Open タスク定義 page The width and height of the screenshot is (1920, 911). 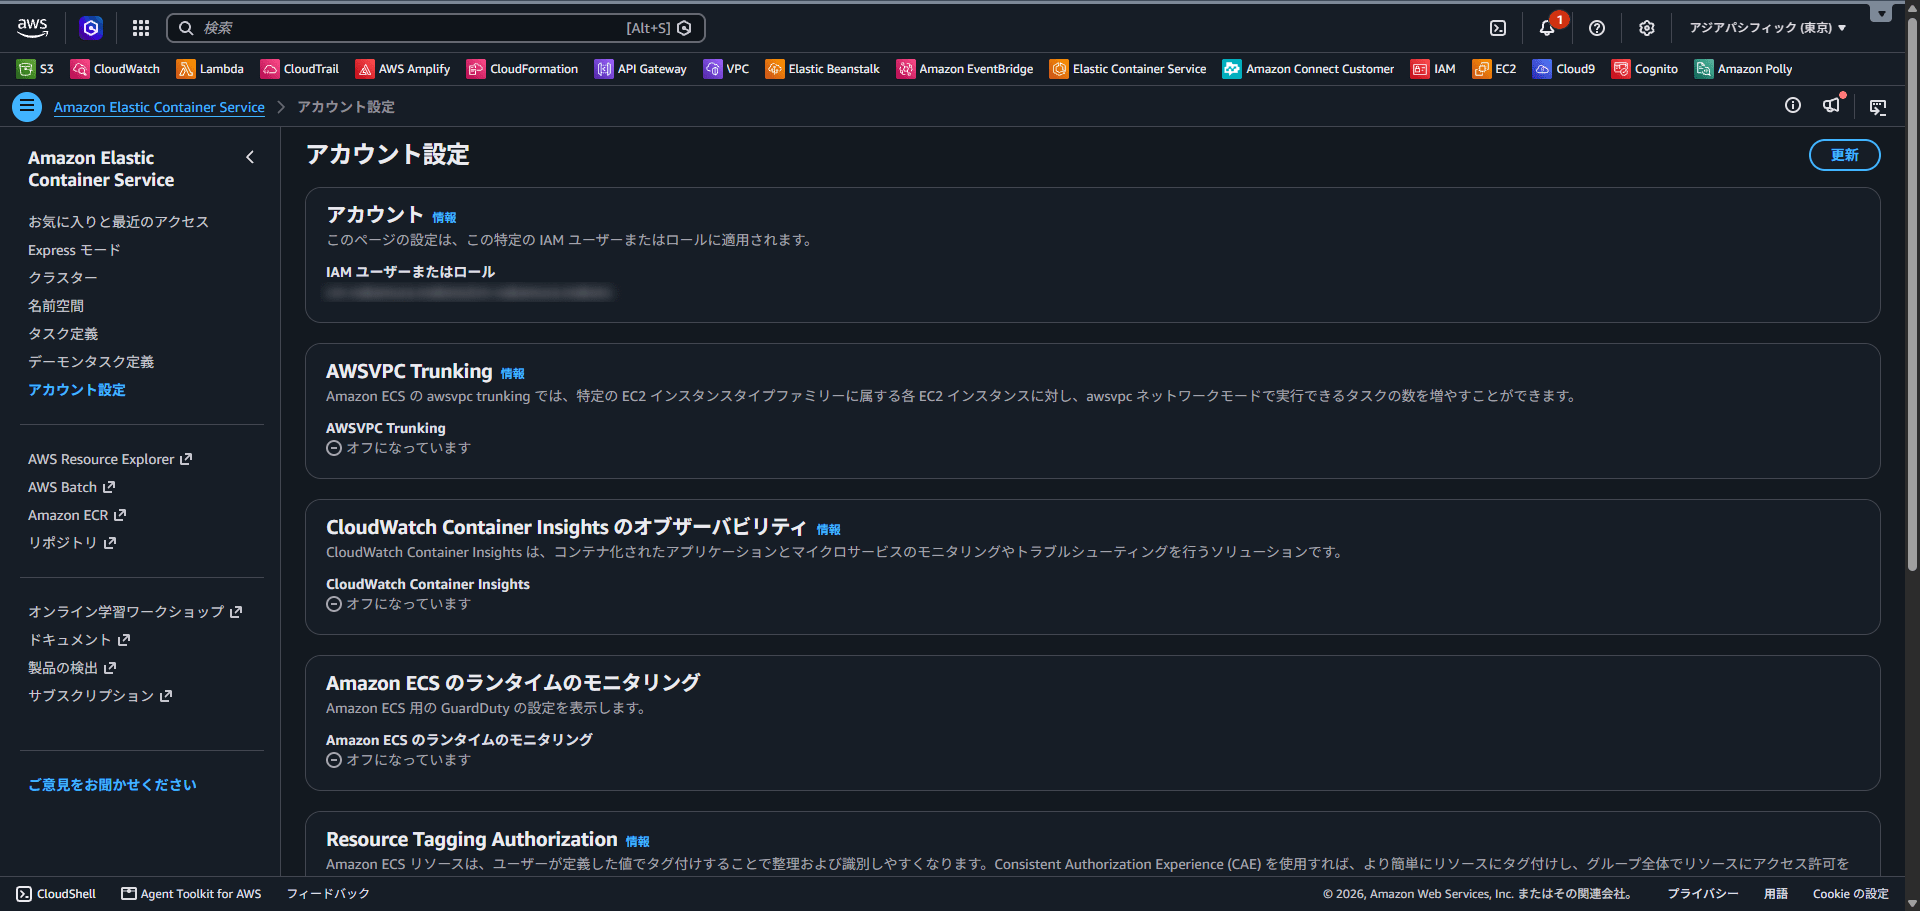point(63,334)
